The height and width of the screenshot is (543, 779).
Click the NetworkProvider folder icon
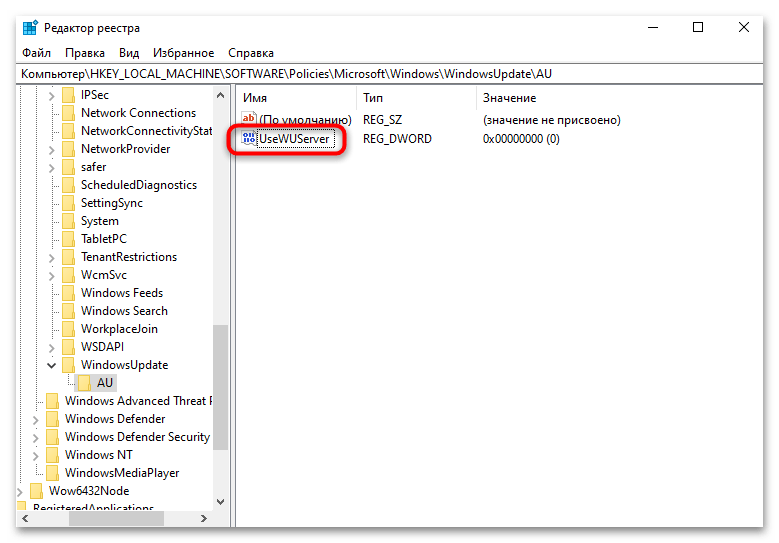(x=69, y=149)
